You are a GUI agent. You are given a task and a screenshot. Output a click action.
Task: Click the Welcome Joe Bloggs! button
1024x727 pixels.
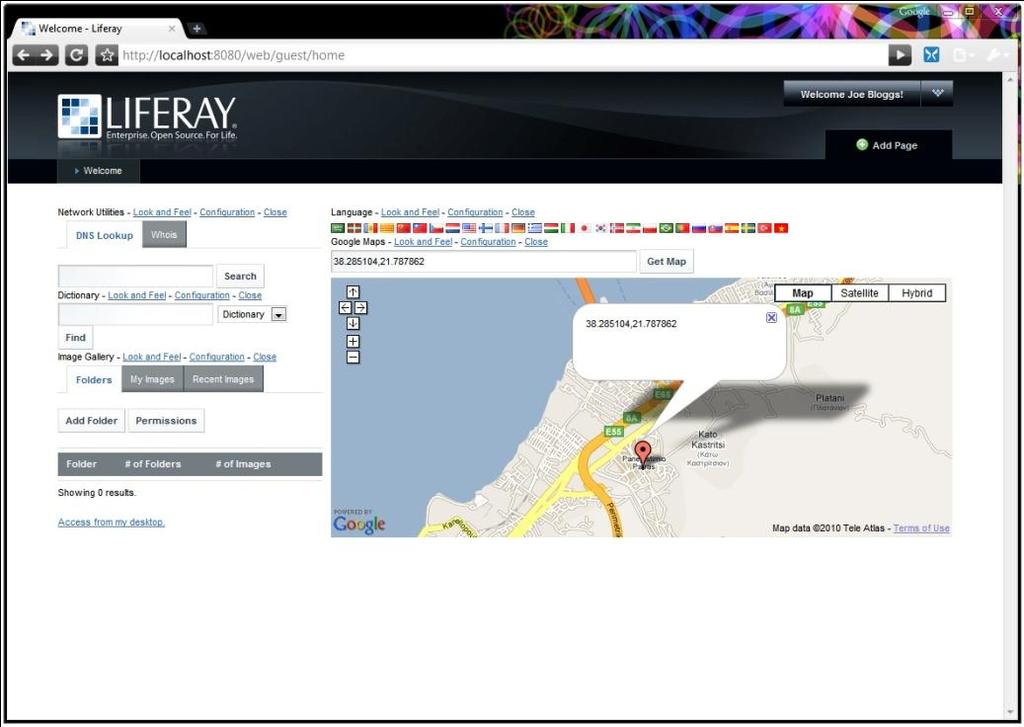pos(852,94)
